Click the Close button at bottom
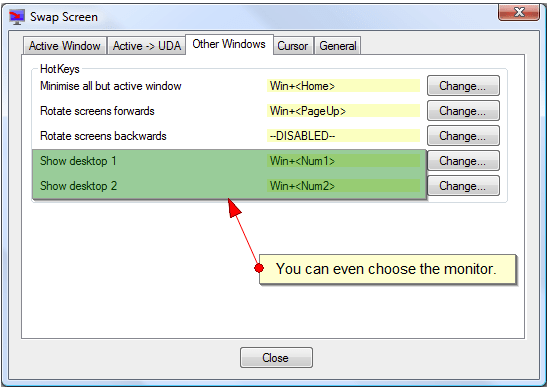 [x=276, y=357]
